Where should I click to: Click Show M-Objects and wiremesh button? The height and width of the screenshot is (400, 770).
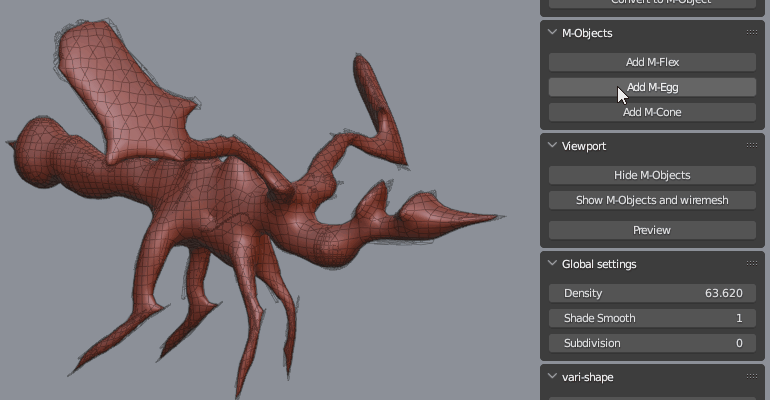click(x=652, y=200)
